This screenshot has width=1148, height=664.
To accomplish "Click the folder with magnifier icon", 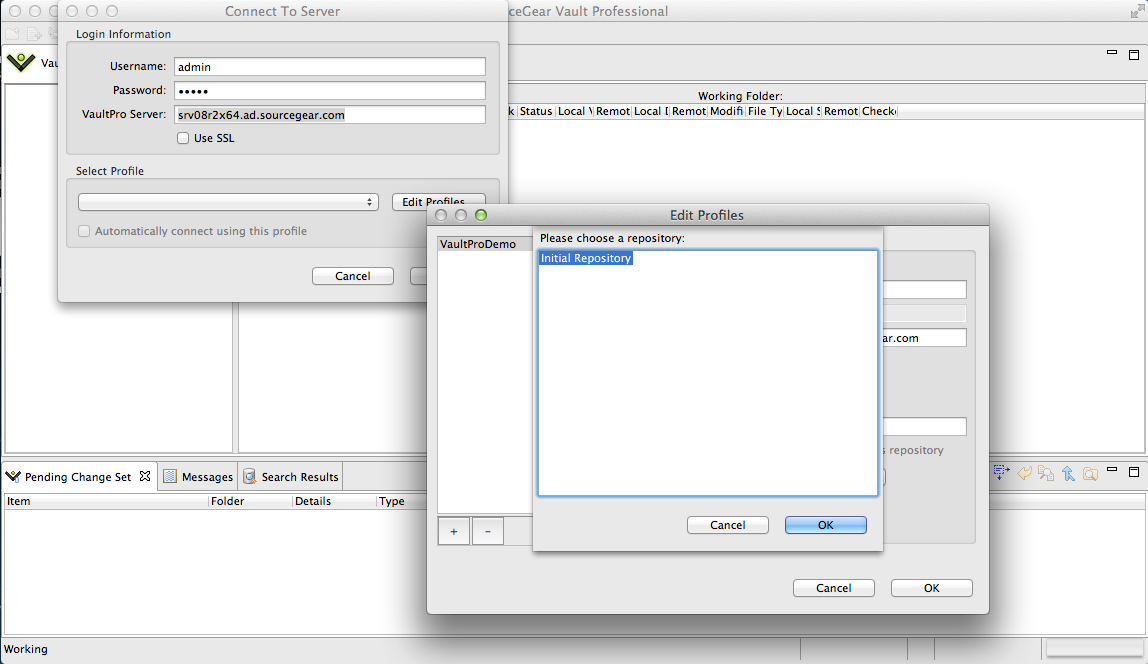I will [x=1090, y=474].
